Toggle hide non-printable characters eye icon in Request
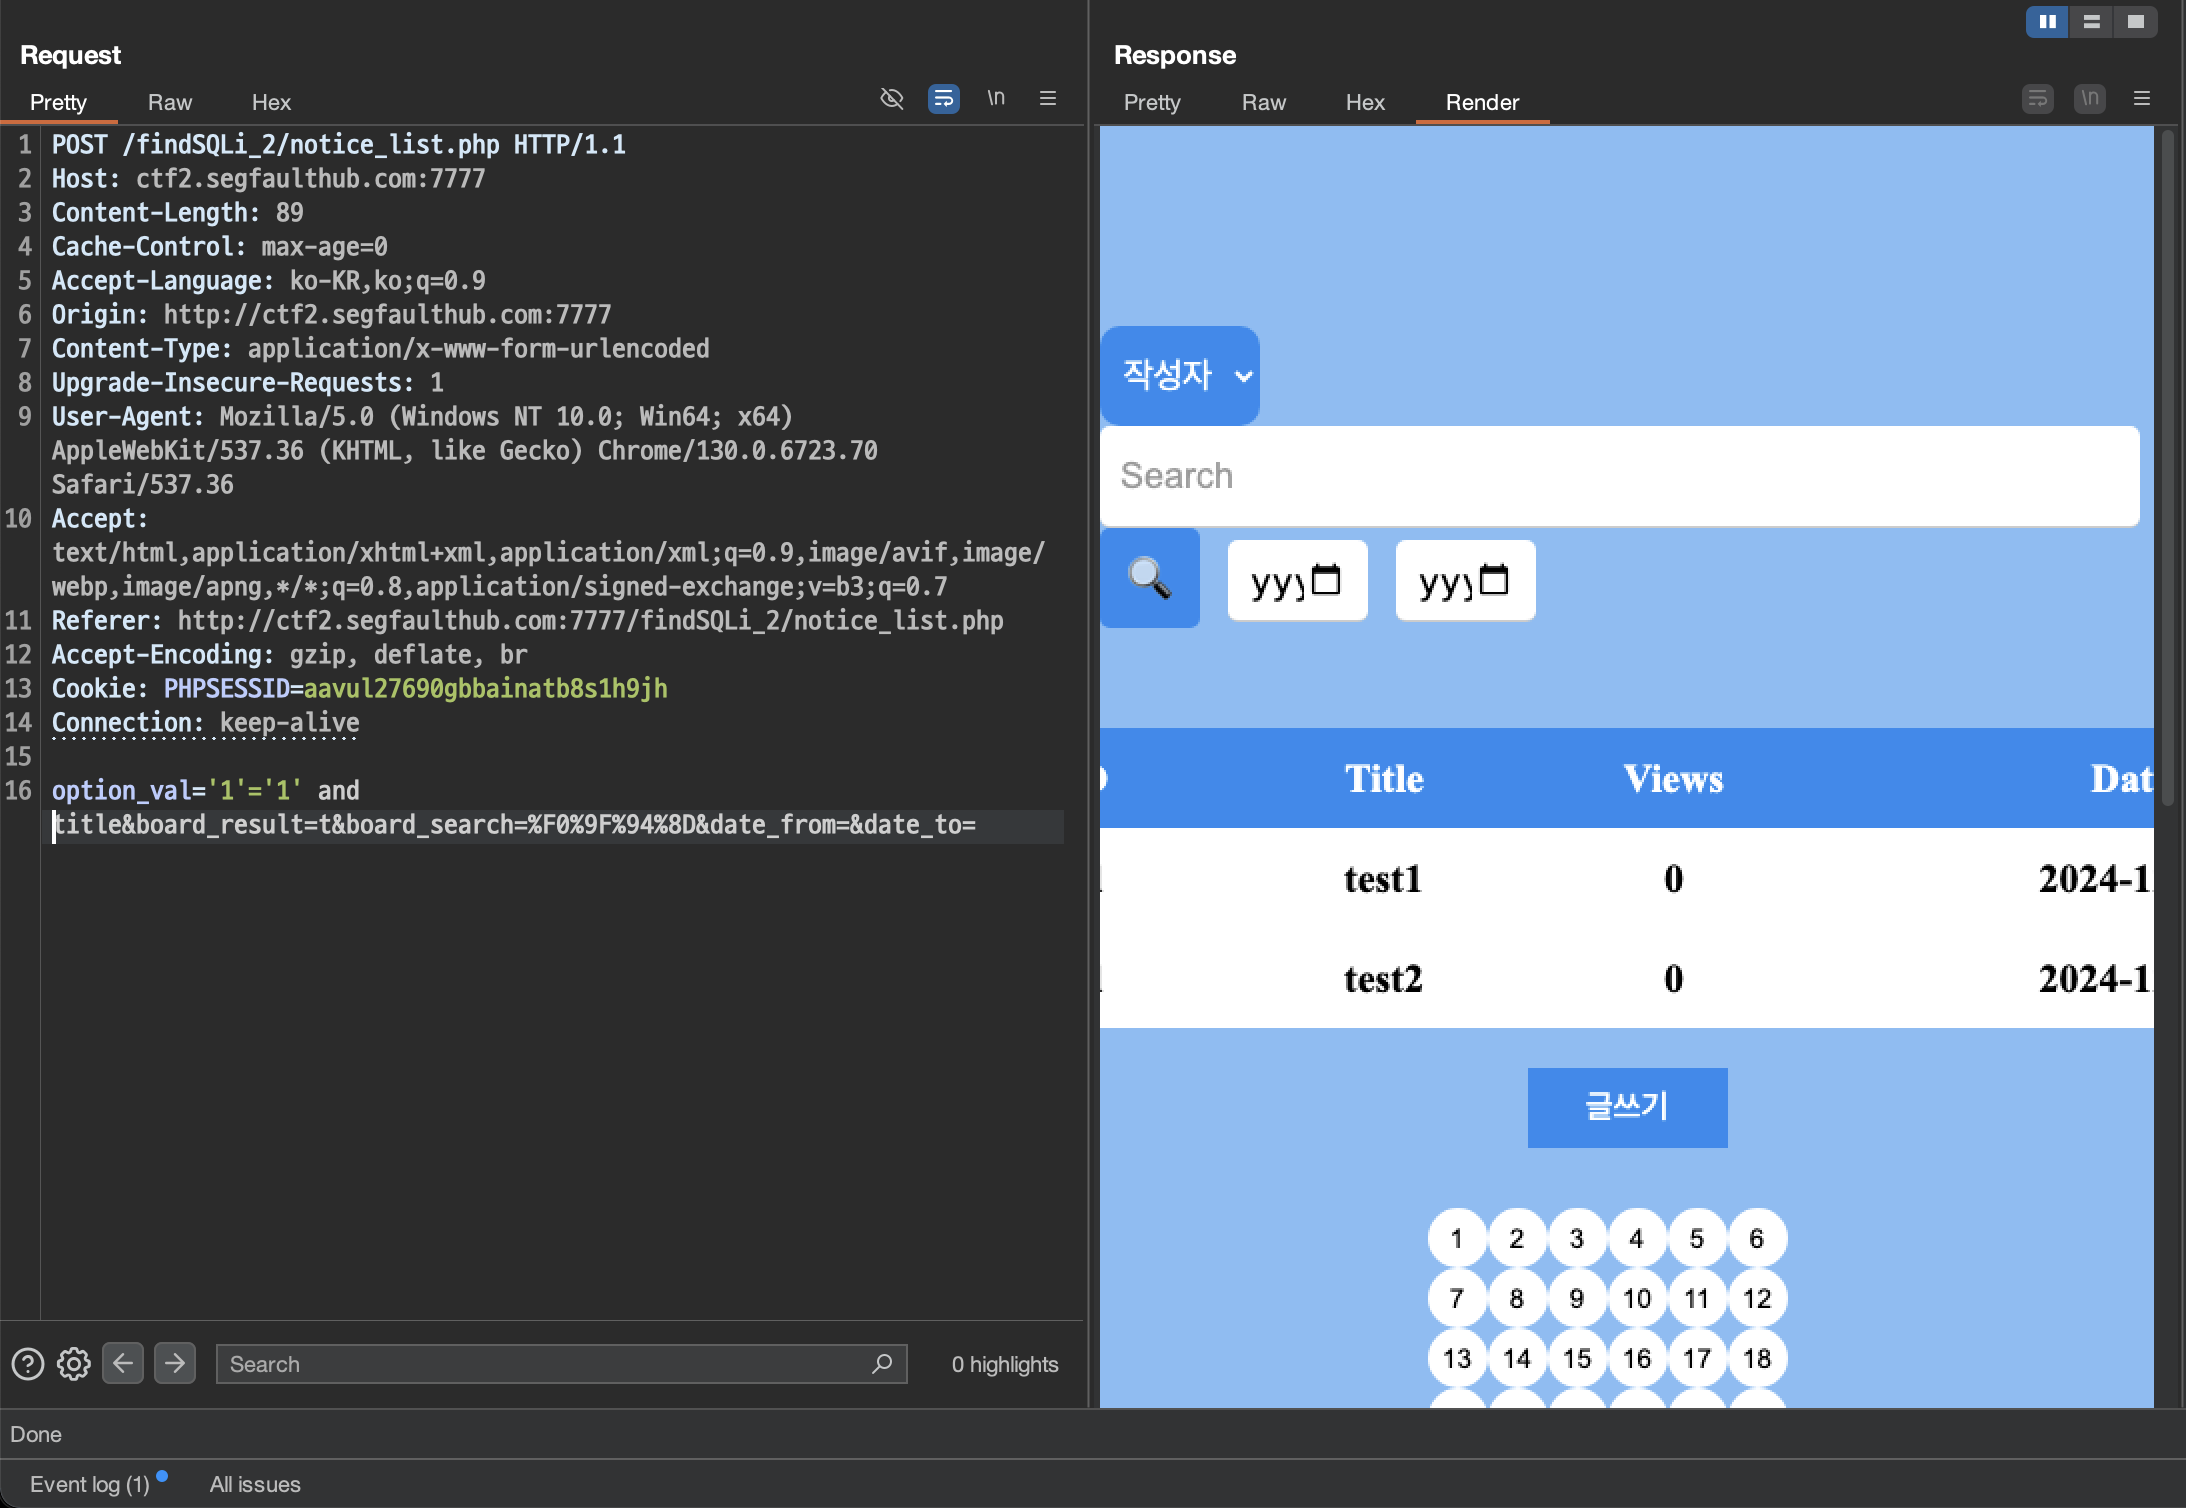The image size is (2186, 1508). (x=891, y=98)
